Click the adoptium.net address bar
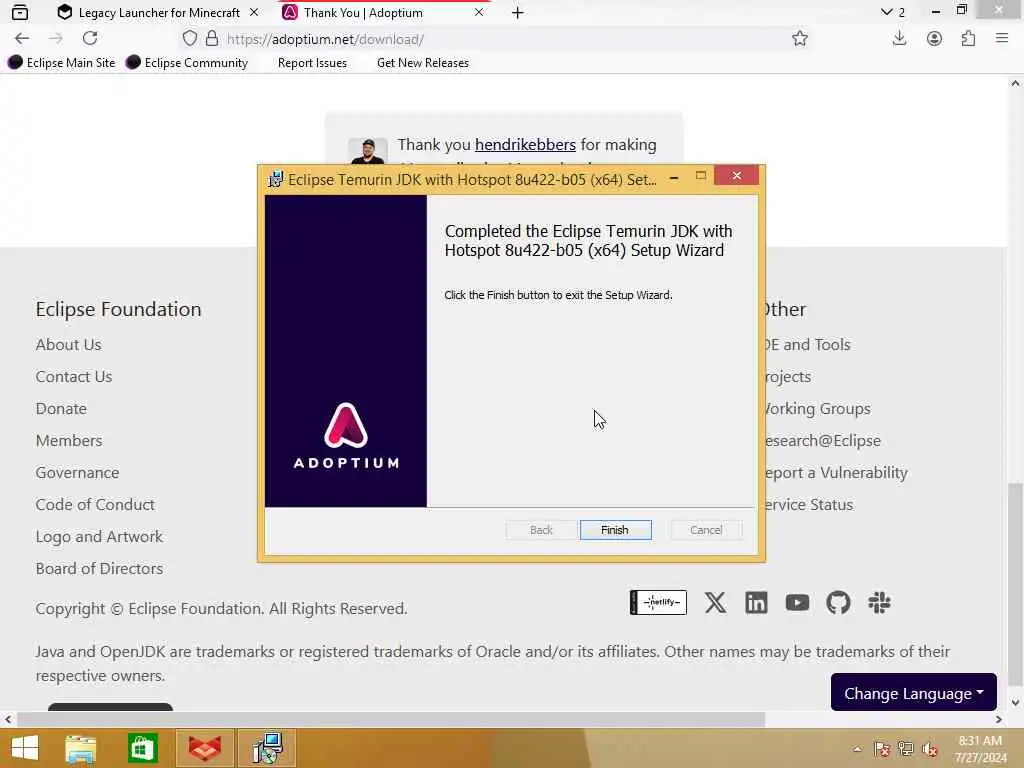Screen dimensions: 1024x768 496,39
